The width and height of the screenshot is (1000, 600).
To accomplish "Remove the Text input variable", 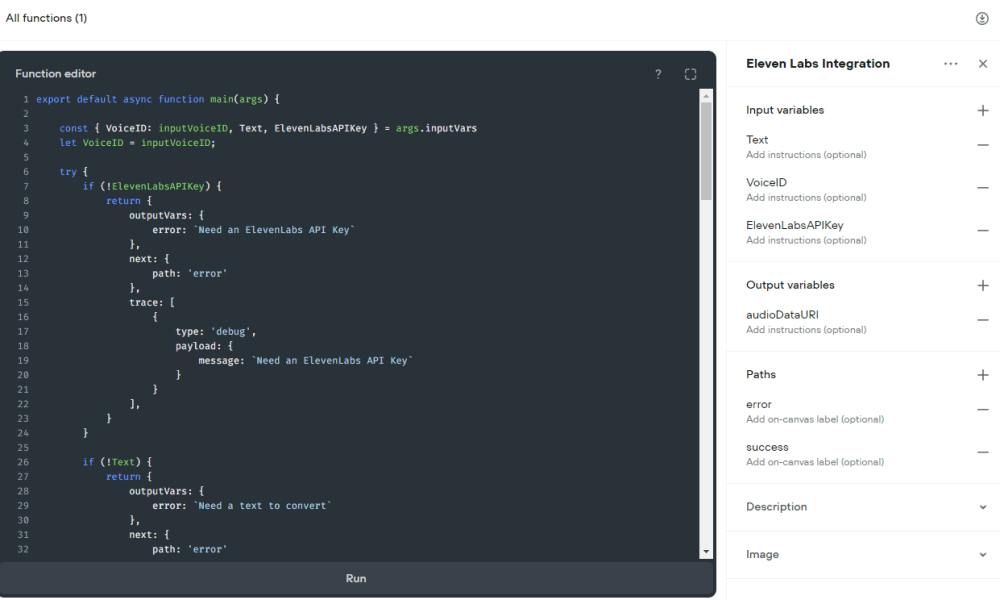I will point(983,145).
